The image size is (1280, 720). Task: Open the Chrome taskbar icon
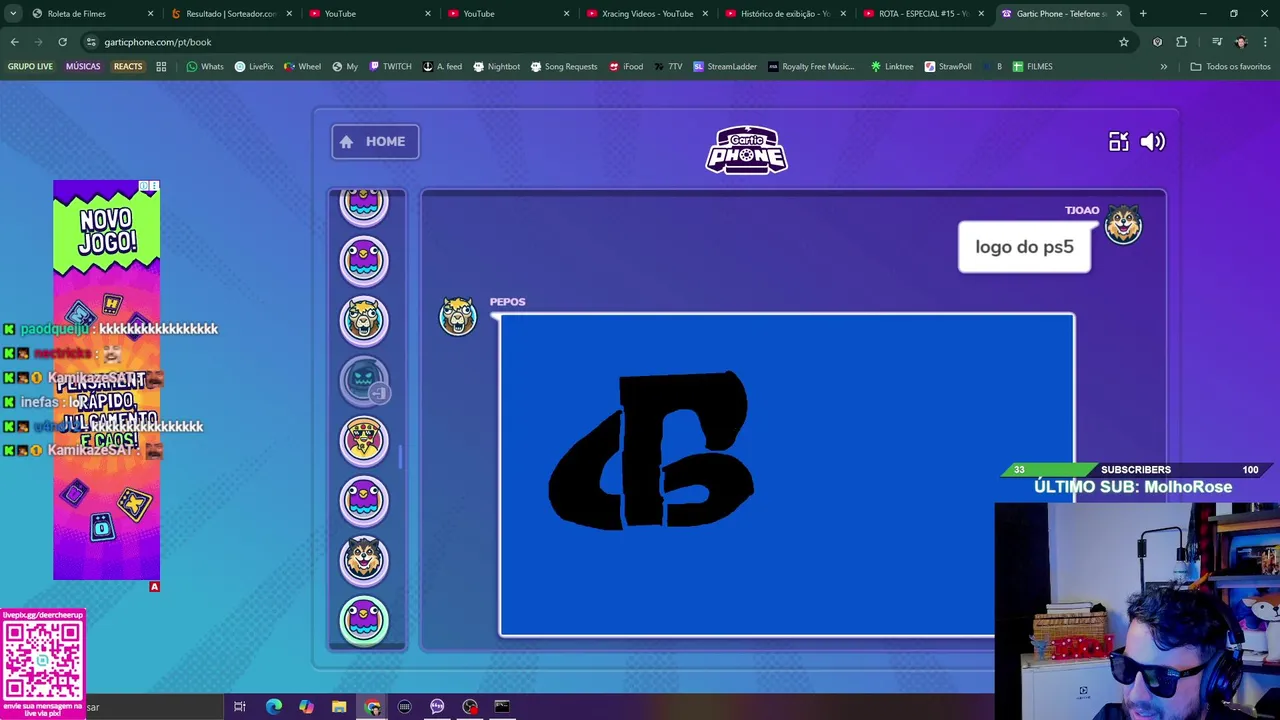[x=372, y=707]
